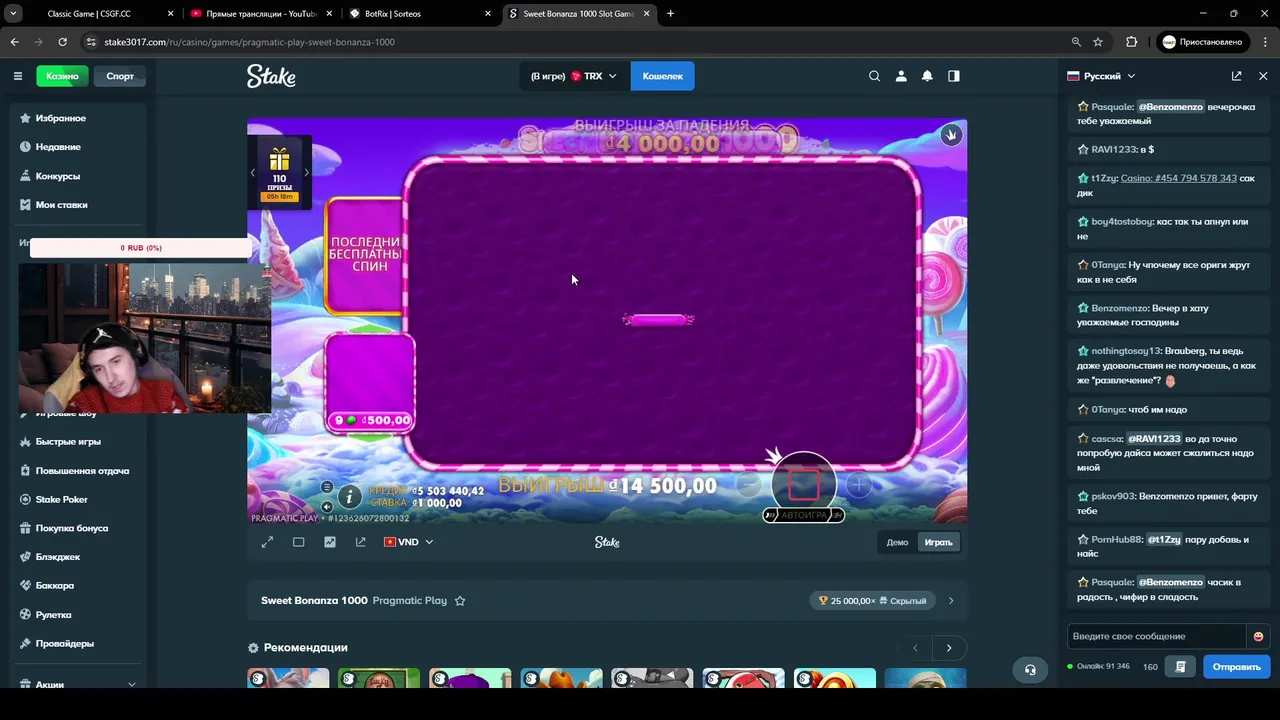The height and width of the screenshot is (720, 1280).
Task: Open the emoji picker in chat
Action: coord(1258,636)
